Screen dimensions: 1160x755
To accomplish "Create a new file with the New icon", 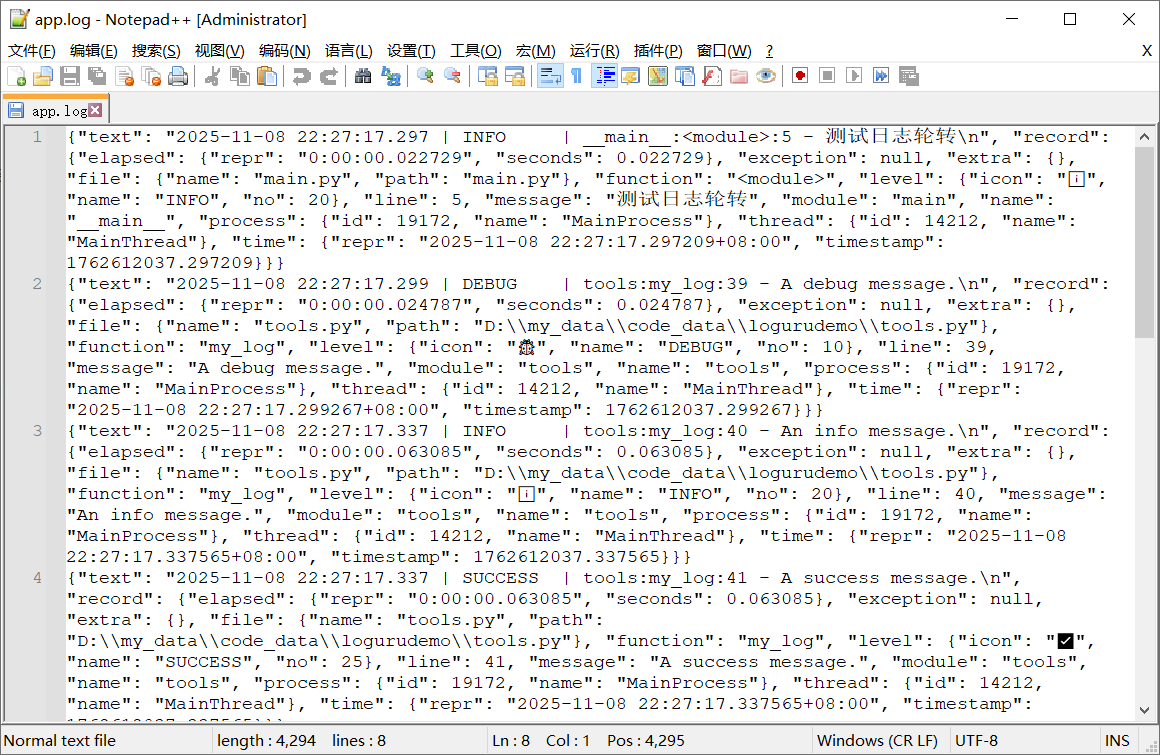I will [x=16, y=75].
